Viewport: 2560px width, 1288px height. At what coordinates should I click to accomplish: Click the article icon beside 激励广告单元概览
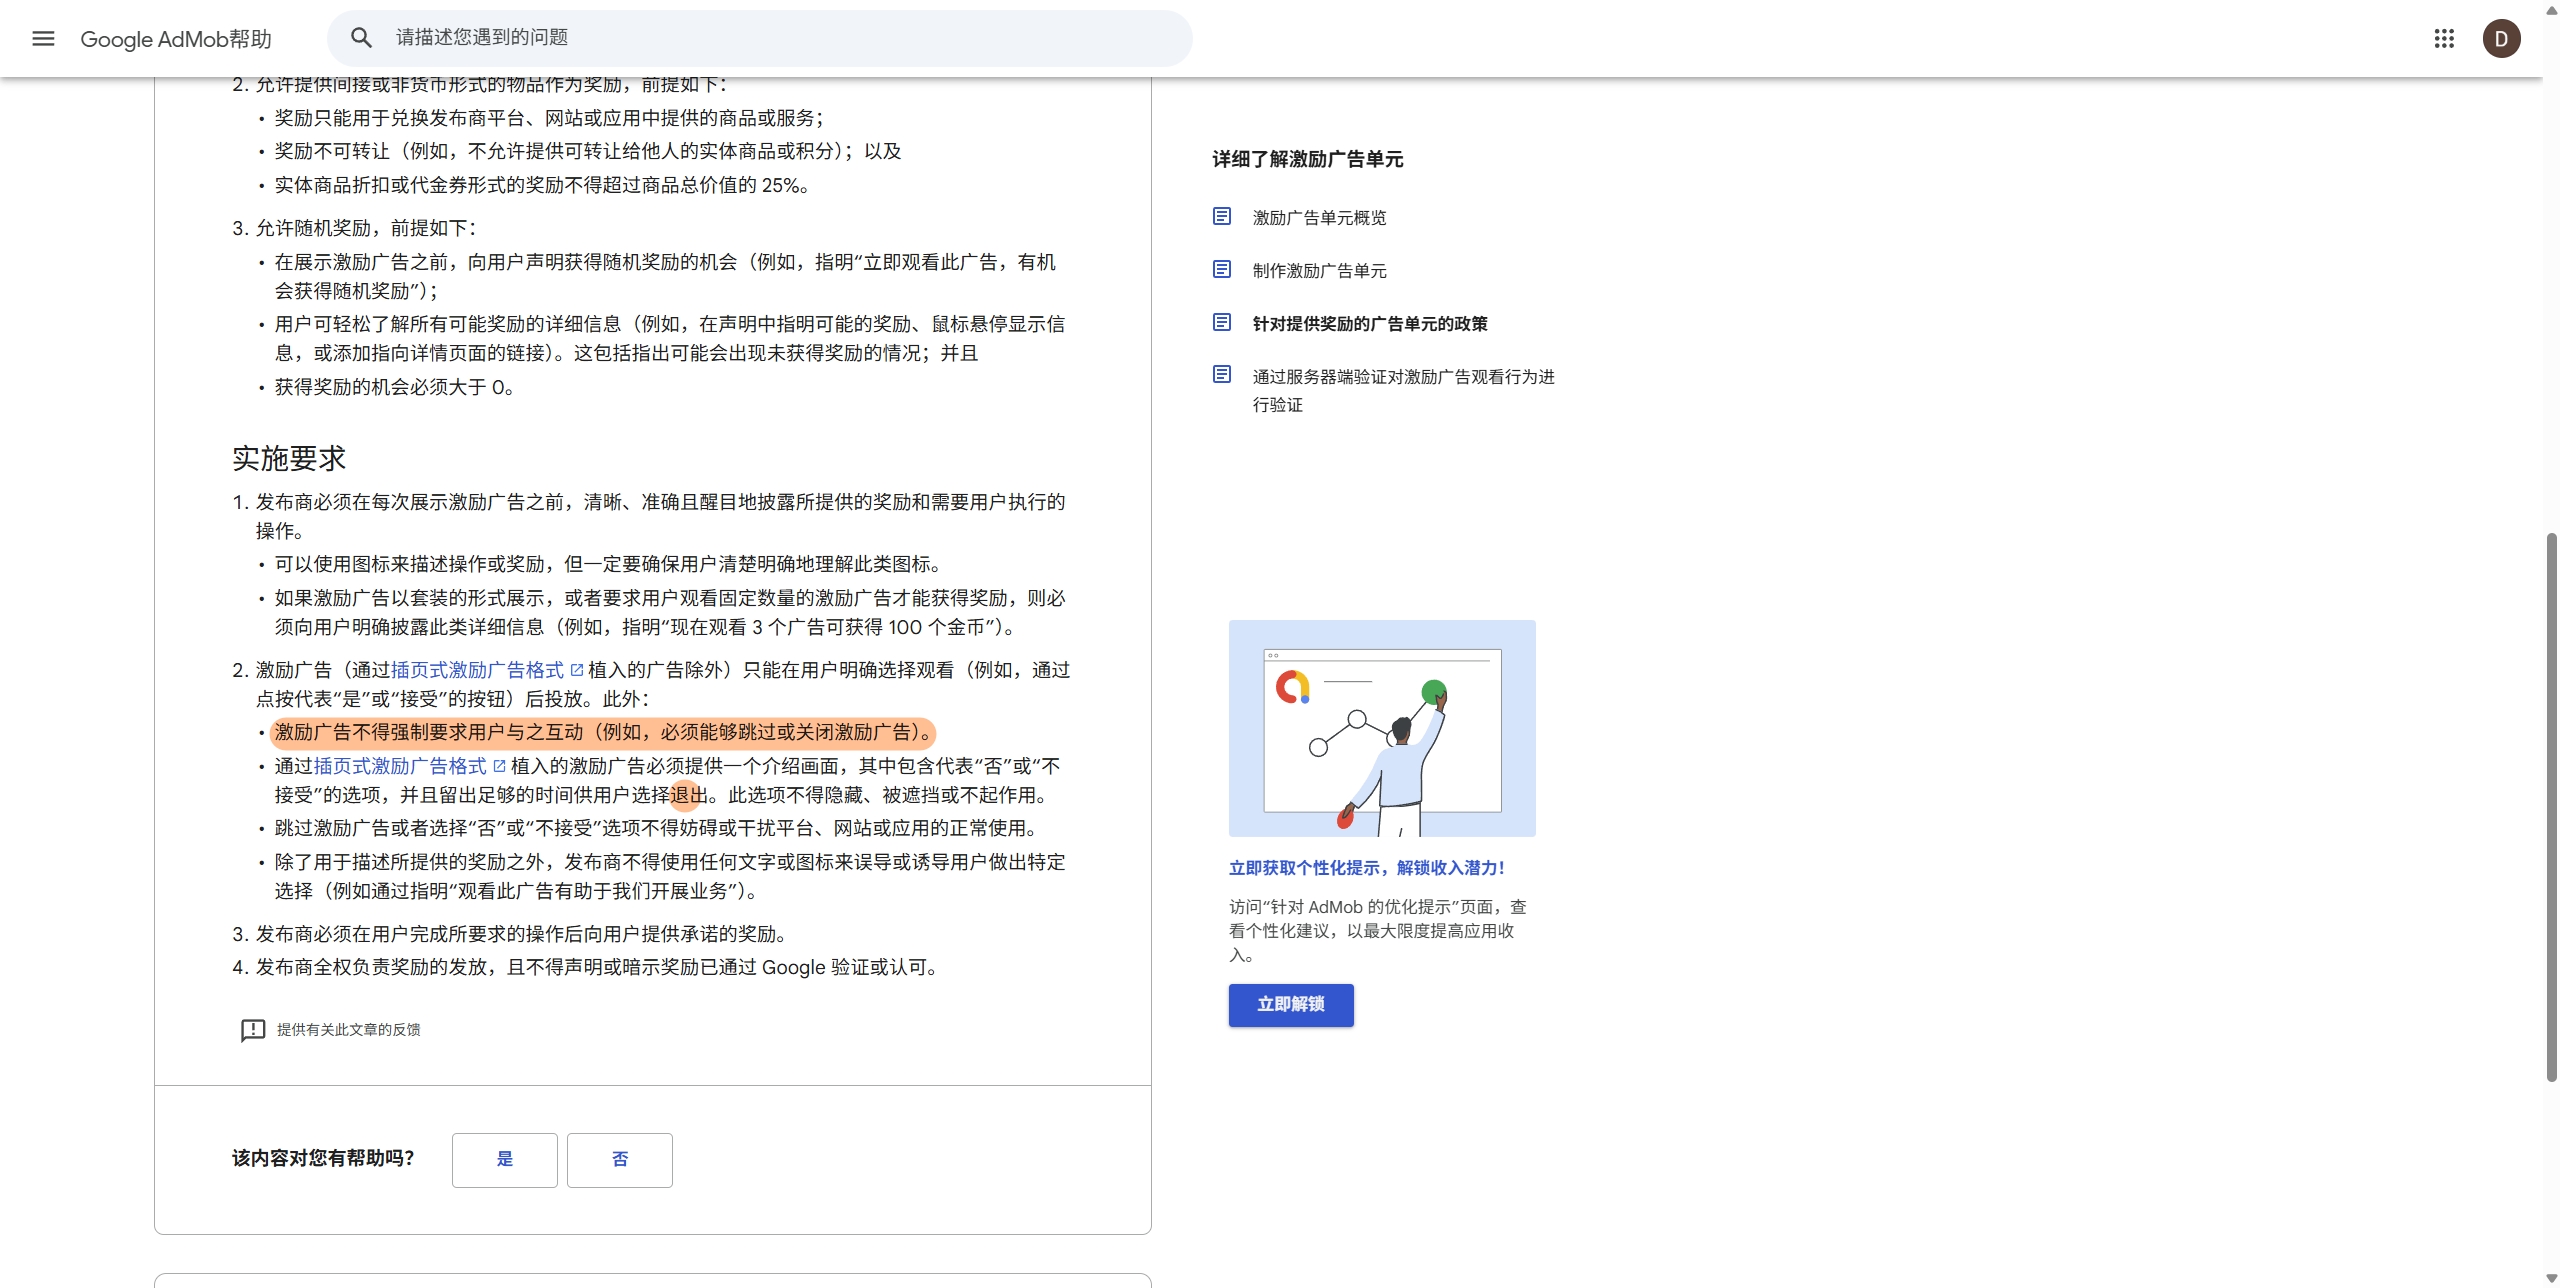[x=1222, y=217]
